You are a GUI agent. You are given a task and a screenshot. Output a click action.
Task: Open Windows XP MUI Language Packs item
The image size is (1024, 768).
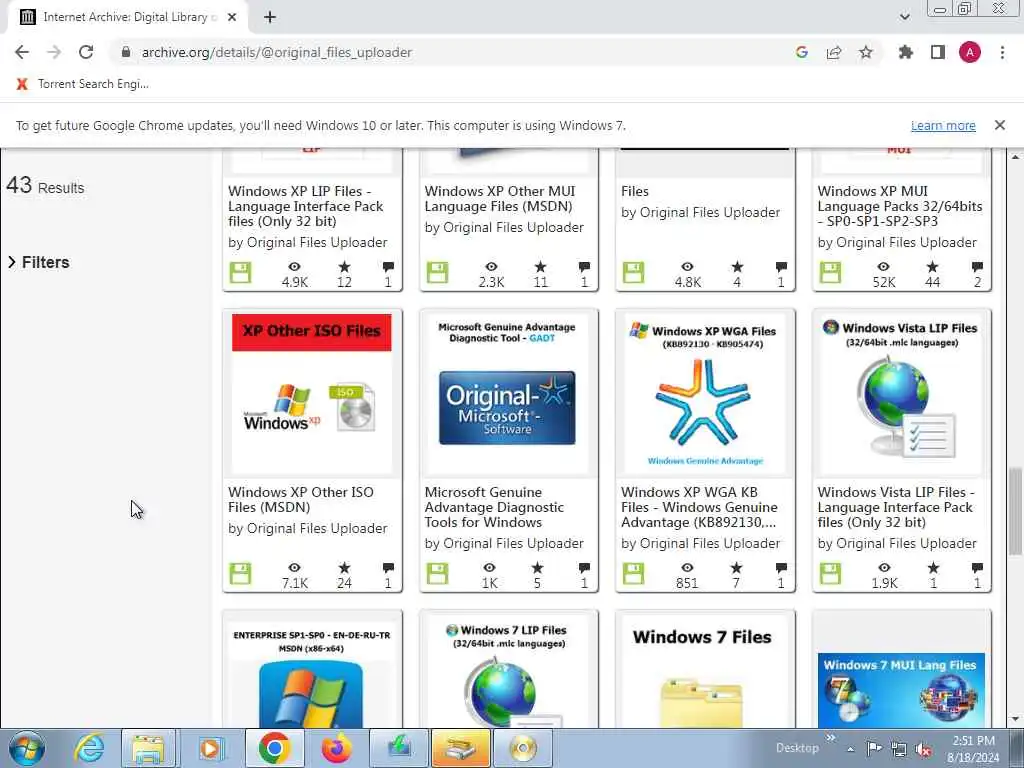pyautogui.click(x=899, y=206)
